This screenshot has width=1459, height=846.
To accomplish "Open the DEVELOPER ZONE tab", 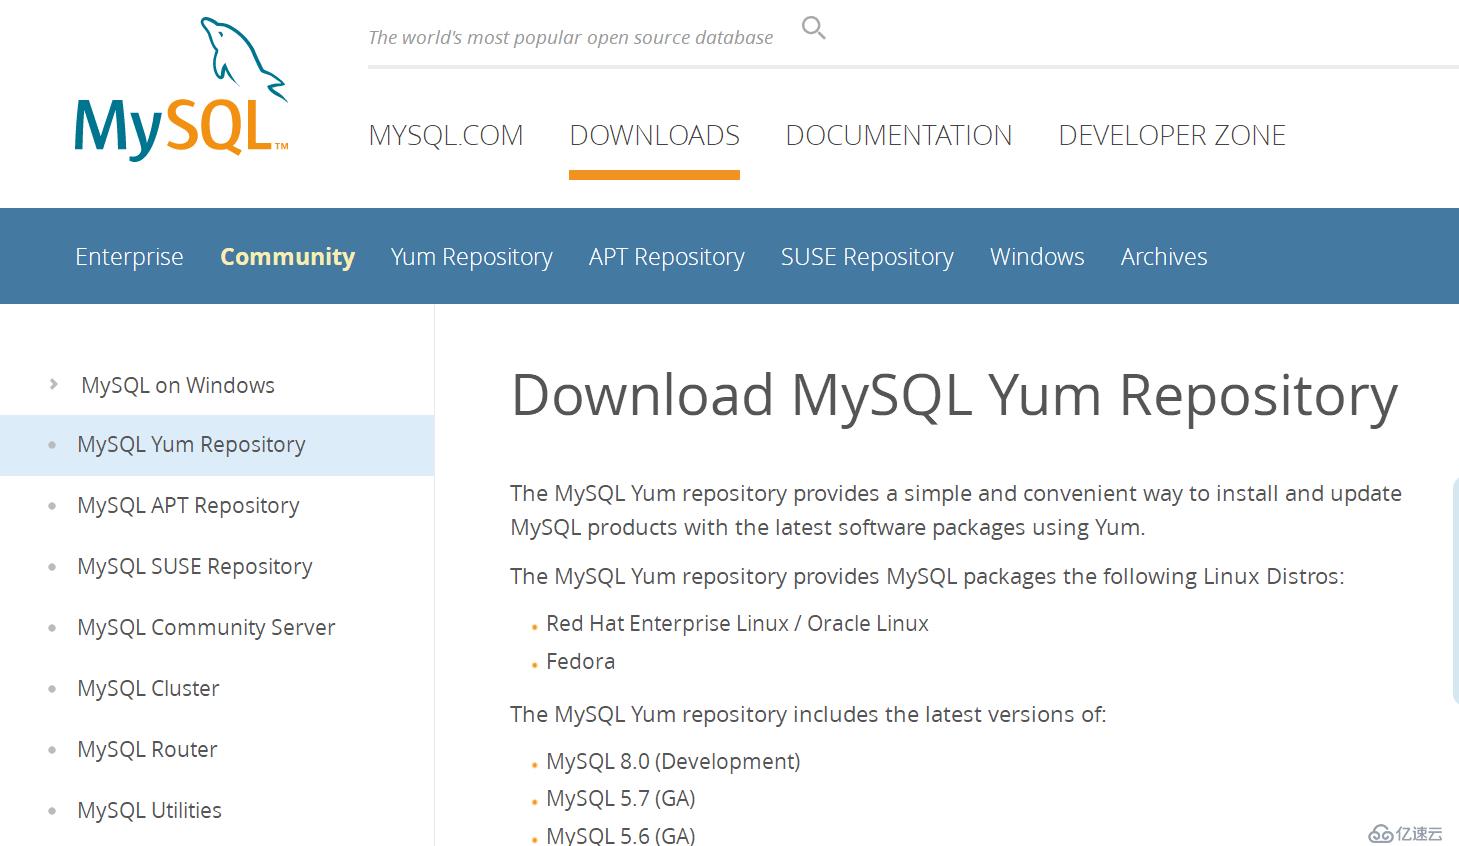I will tap(1172, 135).
